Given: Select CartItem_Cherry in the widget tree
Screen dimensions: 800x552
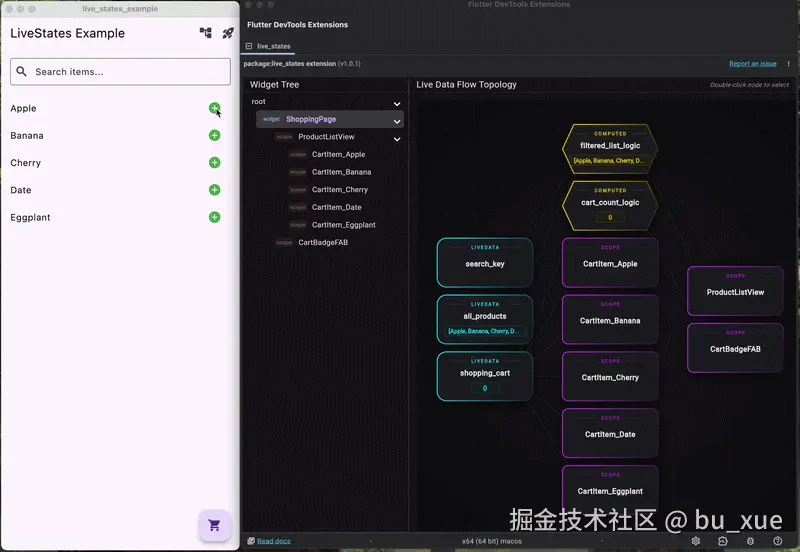Looking at the screenshot, I should [x=340, y=189].
